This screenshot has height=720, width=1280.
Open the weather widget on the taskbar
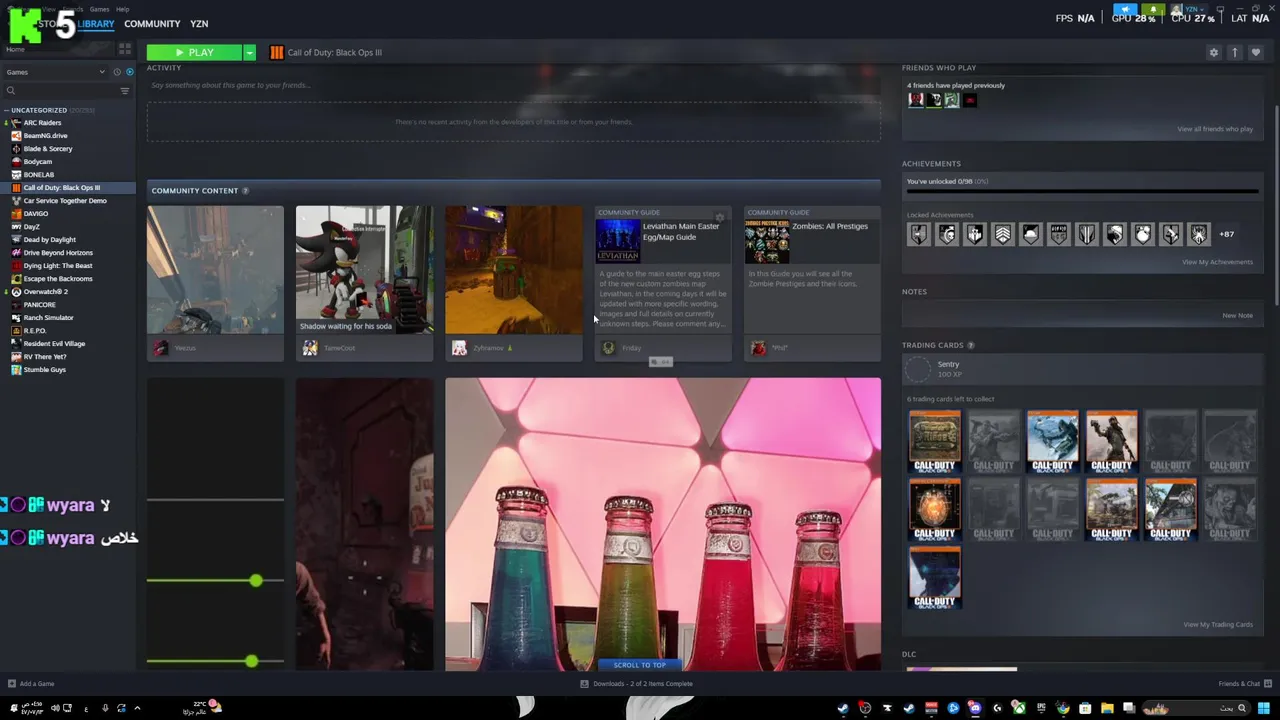[200, 707]
